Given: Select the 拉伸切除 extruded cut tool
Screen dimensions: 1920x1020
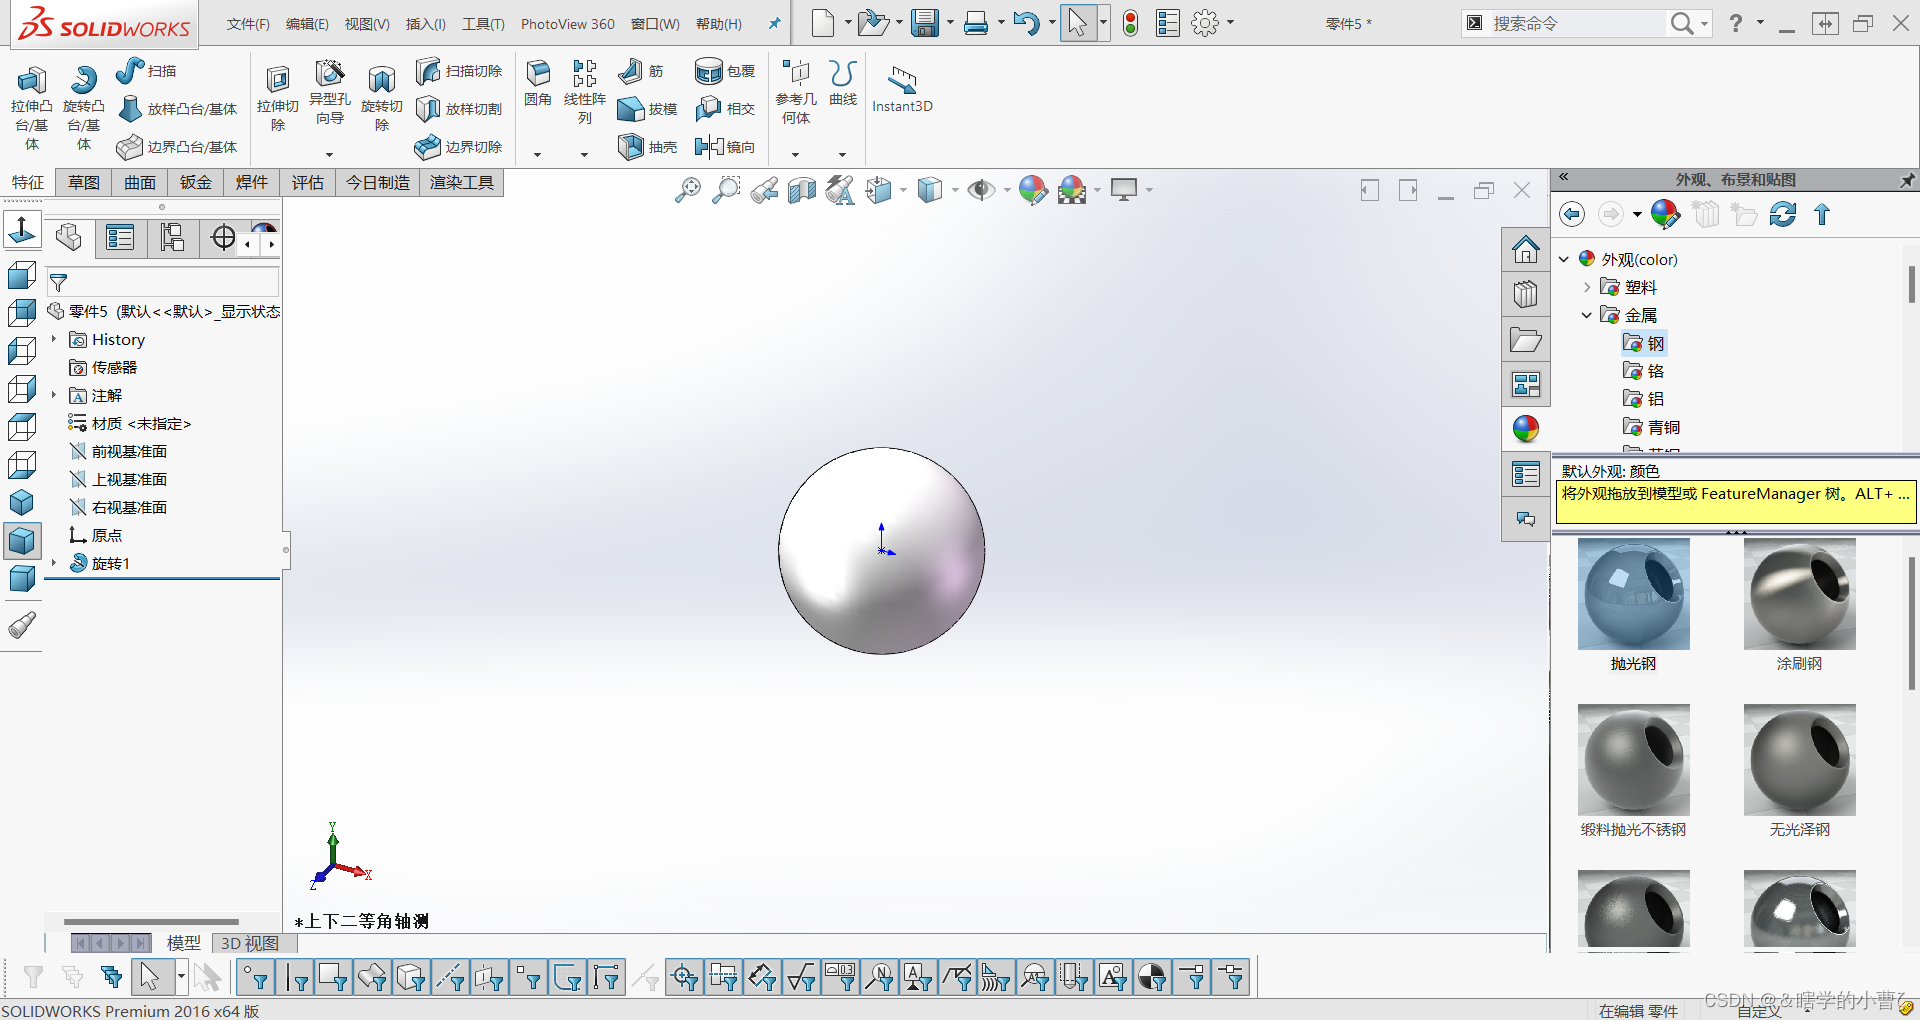Looking at the screenshot, I should pyautogui.click(x=277, y=98).
